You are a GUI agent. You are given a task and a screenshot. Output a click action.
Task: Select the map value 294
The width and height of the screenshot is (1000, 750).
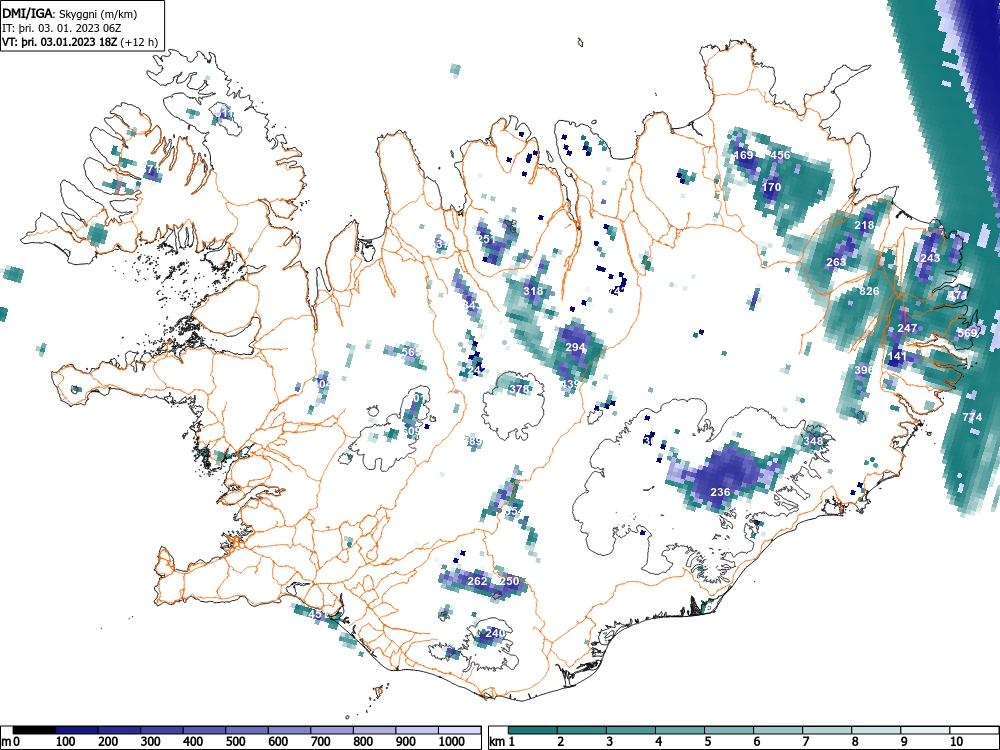[575, 348]
